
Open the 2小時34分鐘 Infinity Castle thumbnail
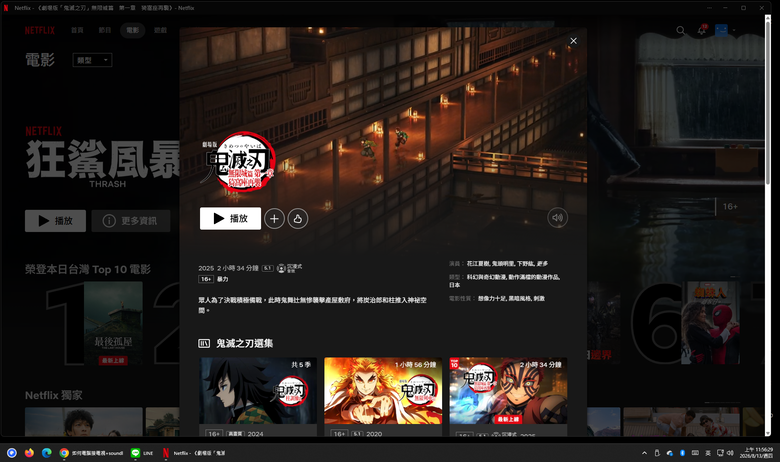508,390
